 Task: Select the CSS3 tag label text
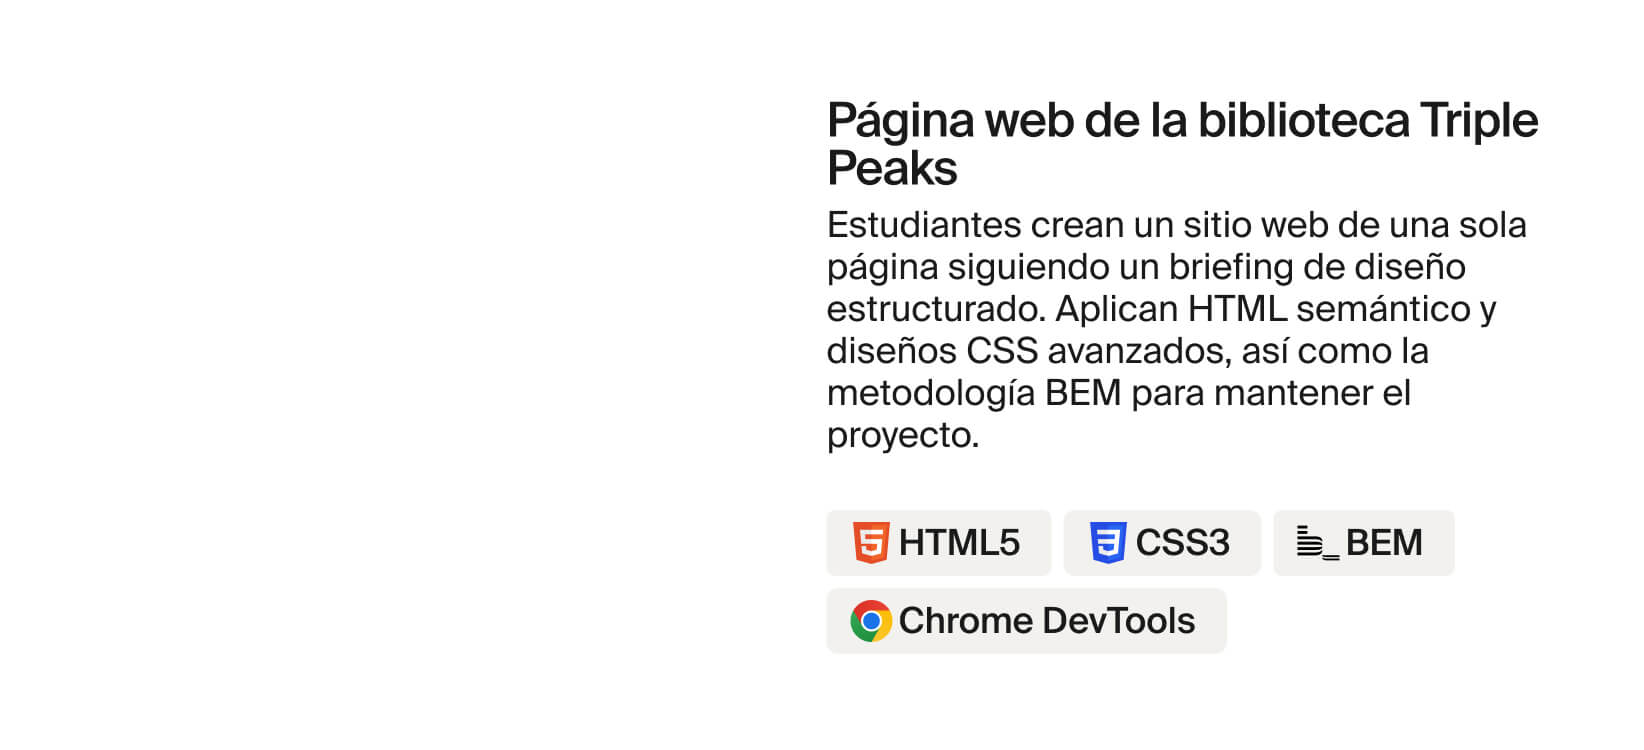click(x=1182, y=543)
